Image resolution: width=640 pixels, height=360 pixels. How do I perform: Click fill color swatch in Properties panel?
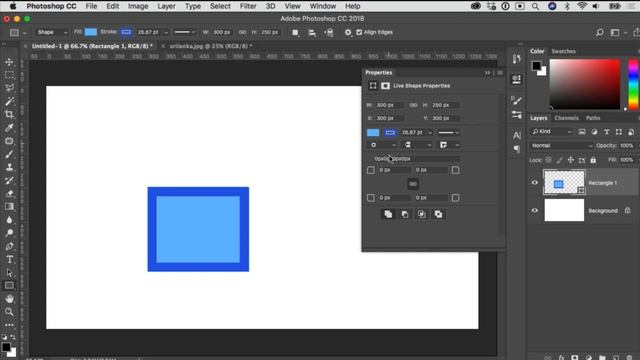click(x=373, y=133)
